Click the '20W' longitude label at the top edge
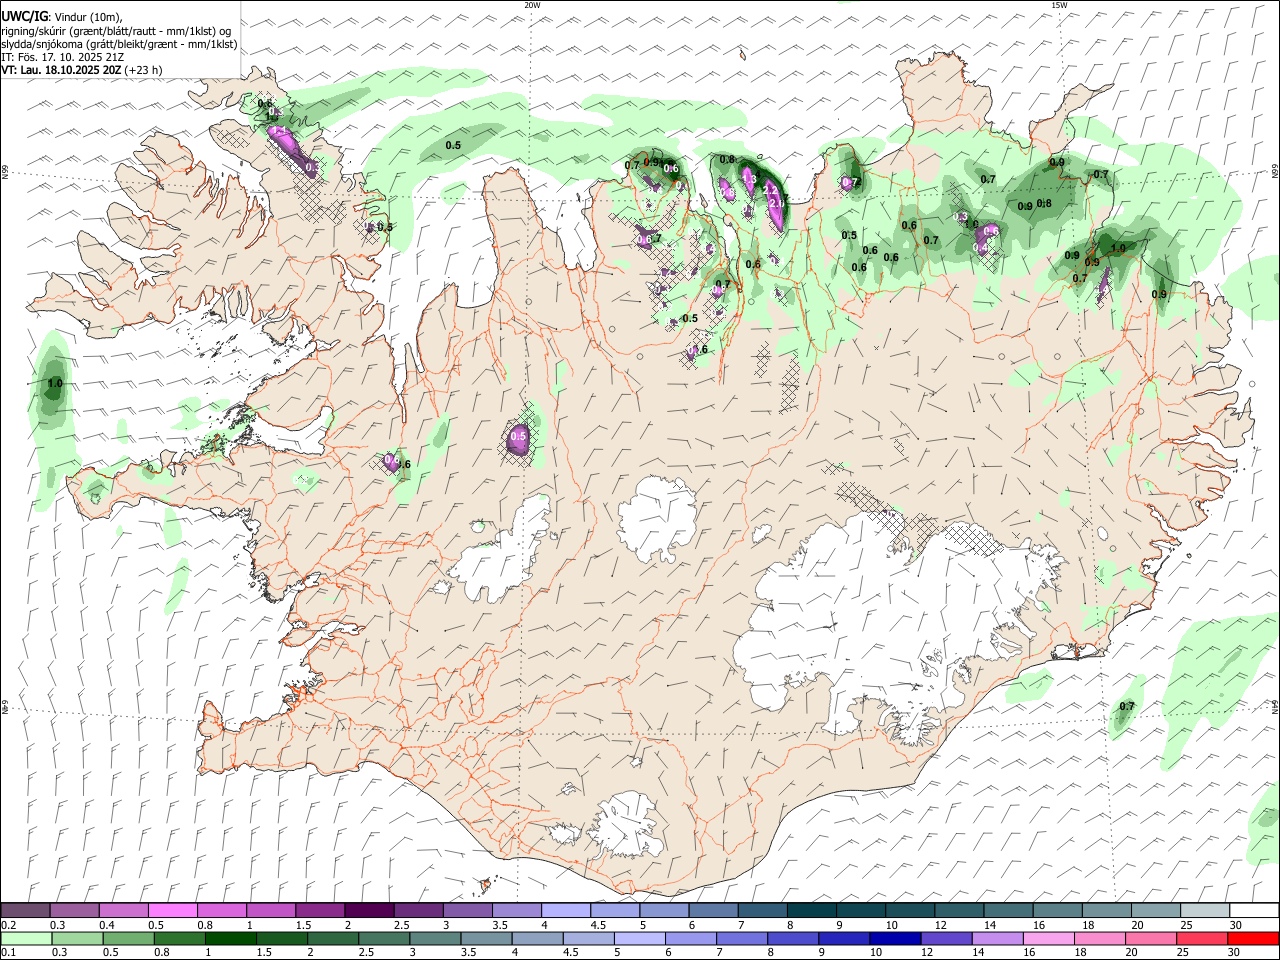This screenshot has height=960, width=1280. [532, 5]
